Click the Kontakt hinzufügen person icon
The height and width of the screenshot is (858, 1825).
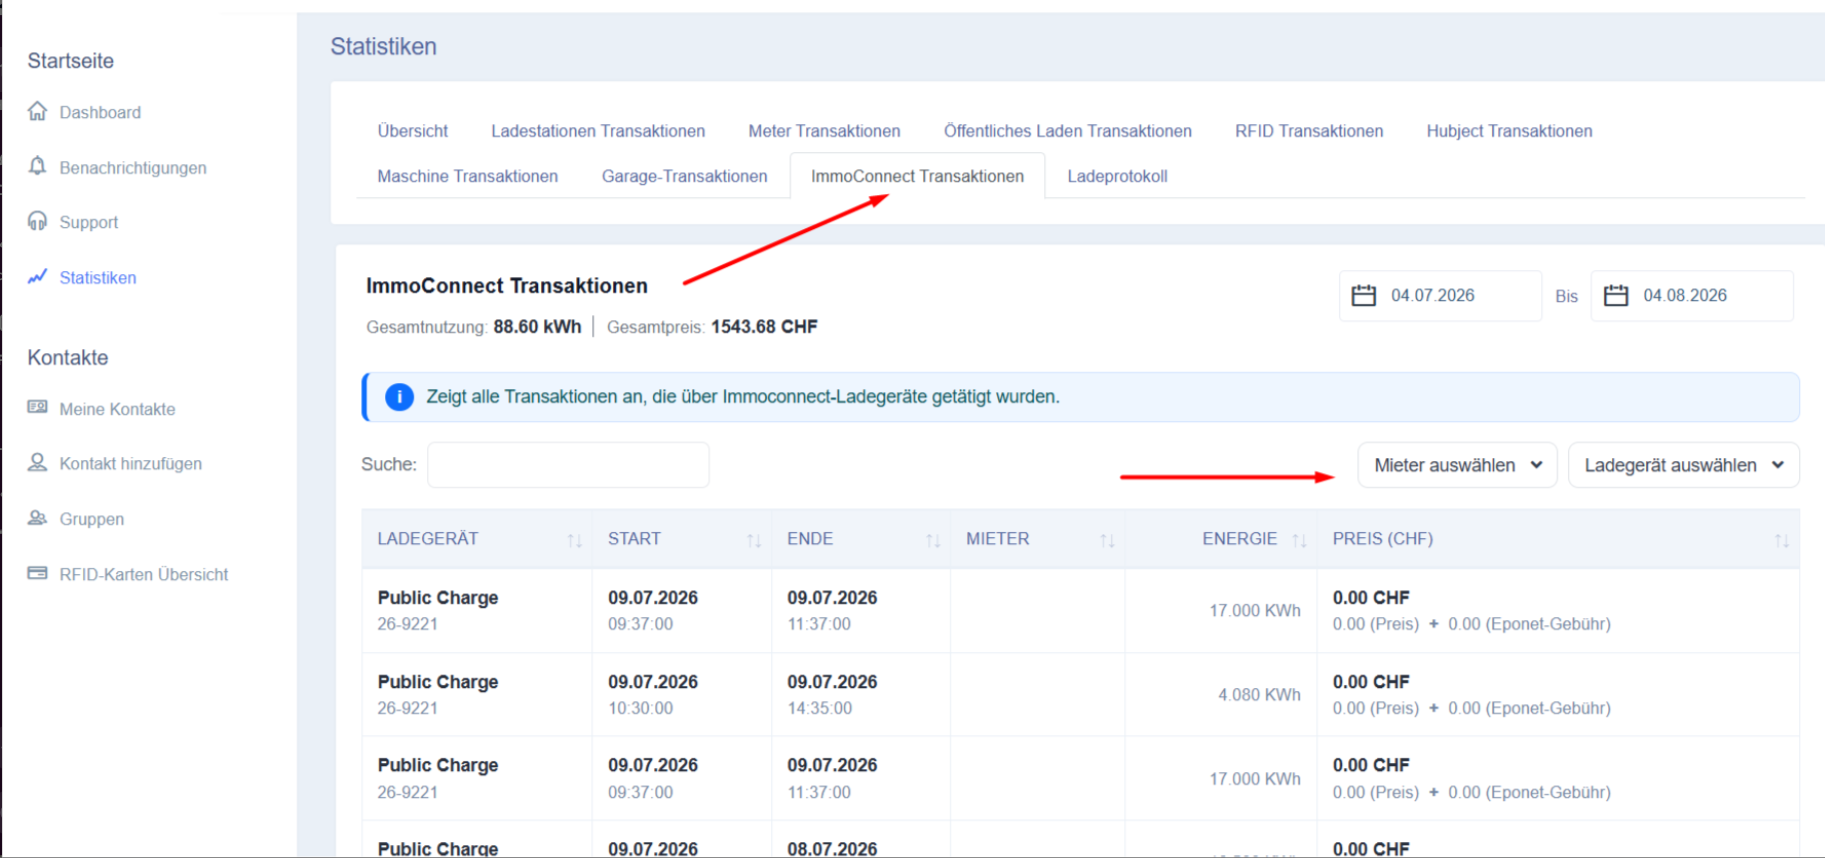38,462
